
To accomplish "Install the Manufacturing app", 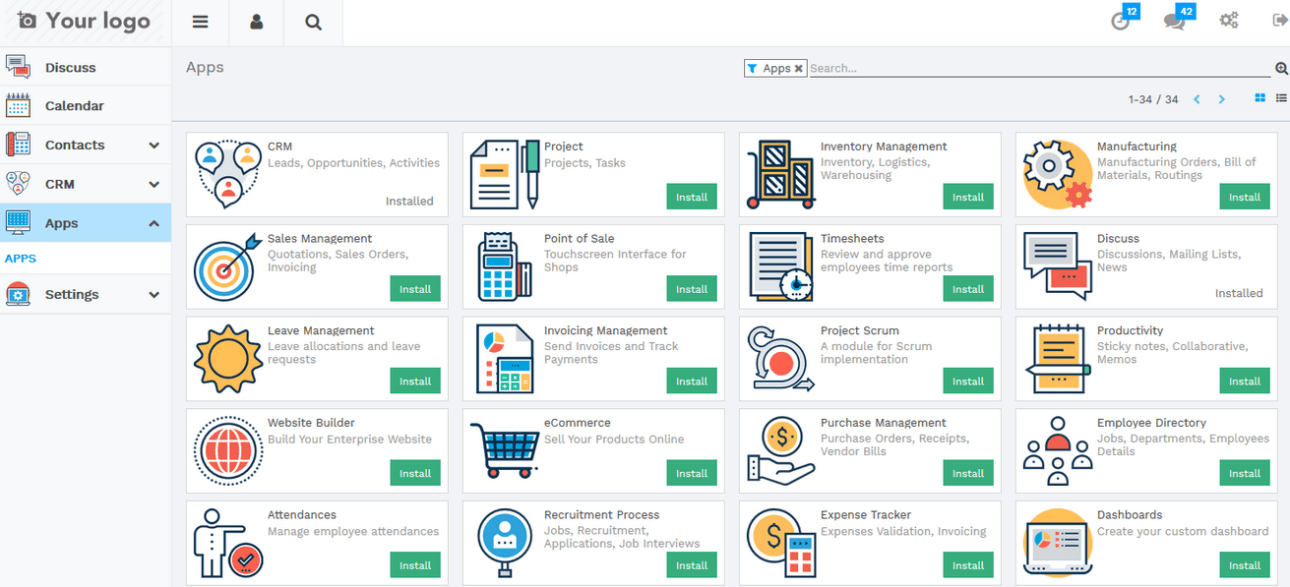I will [x=1245, y=197].
